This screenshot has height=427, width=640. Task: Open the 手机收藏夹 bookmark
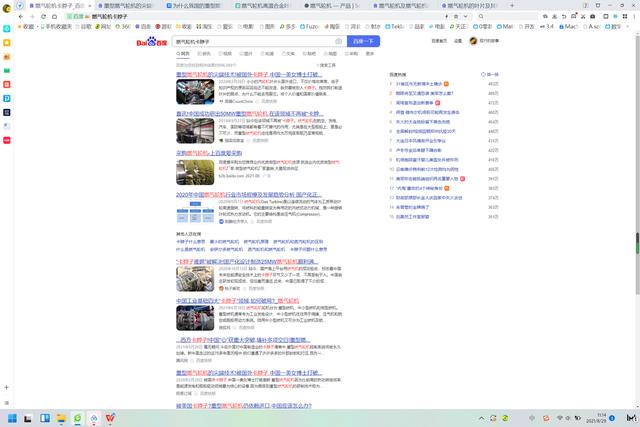(56, 26)
